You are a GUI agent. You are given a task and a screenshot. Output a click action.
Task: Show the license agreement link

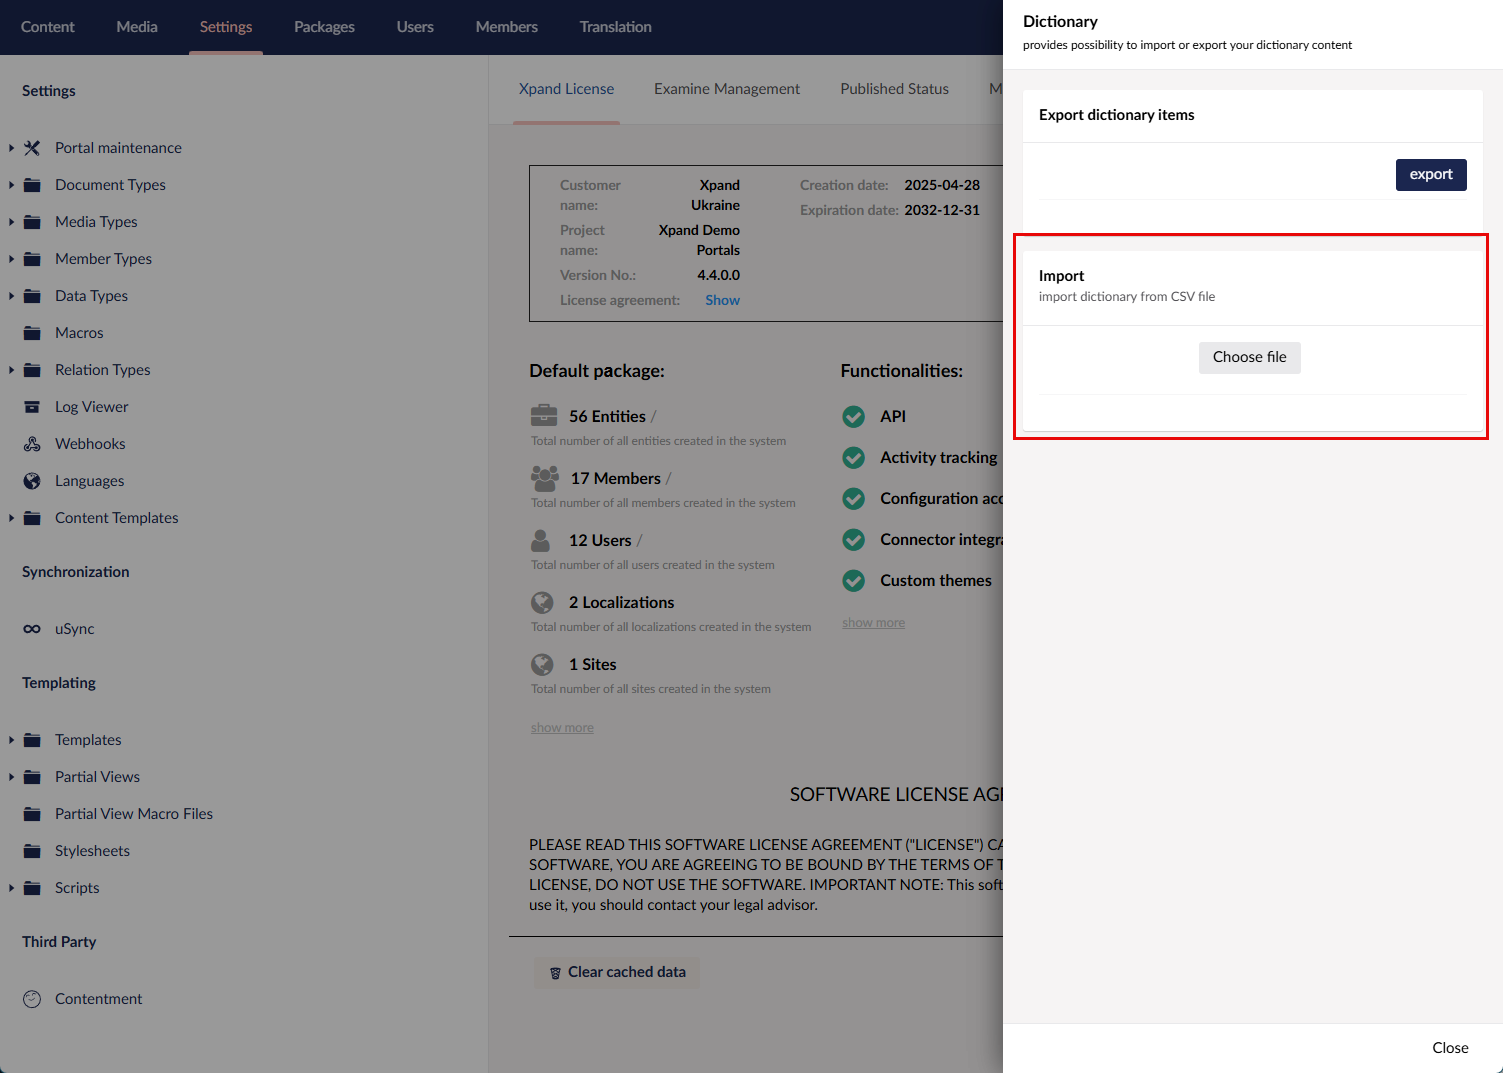pos(722,300)
